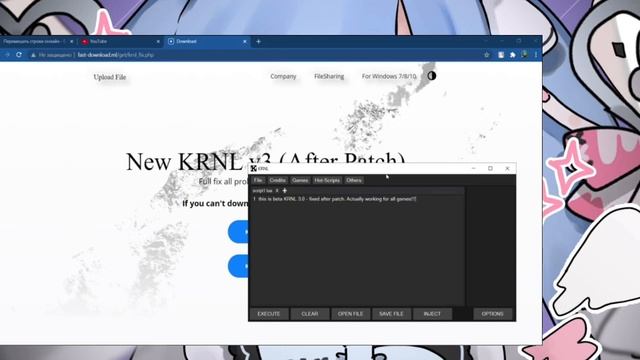Open the OPTIONS button in KRNL
Image resolution: width=640 pixels, height=360 pixels.
coord(493,314)
